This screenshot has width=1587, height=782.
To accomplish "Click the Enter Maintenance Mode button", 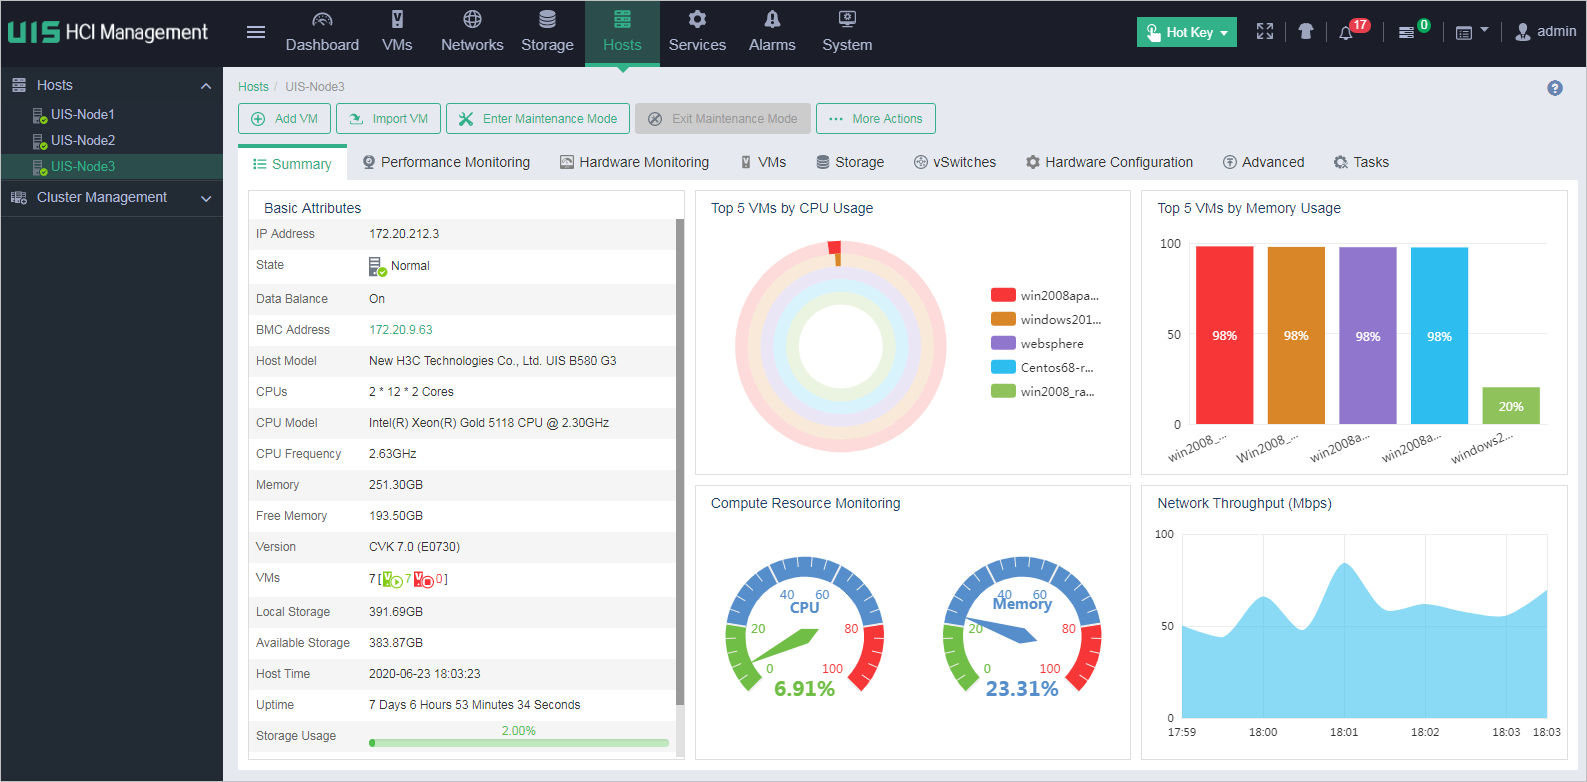I will click(538, 119).
